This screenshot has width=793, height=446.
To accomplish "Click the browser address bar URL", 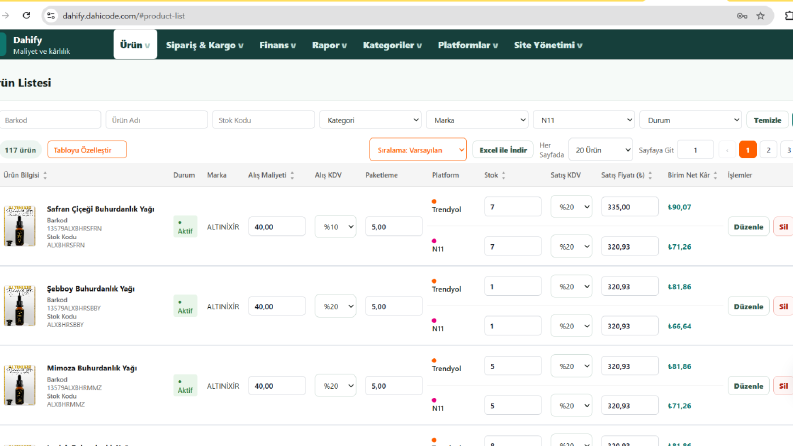I will click(123, 16).
